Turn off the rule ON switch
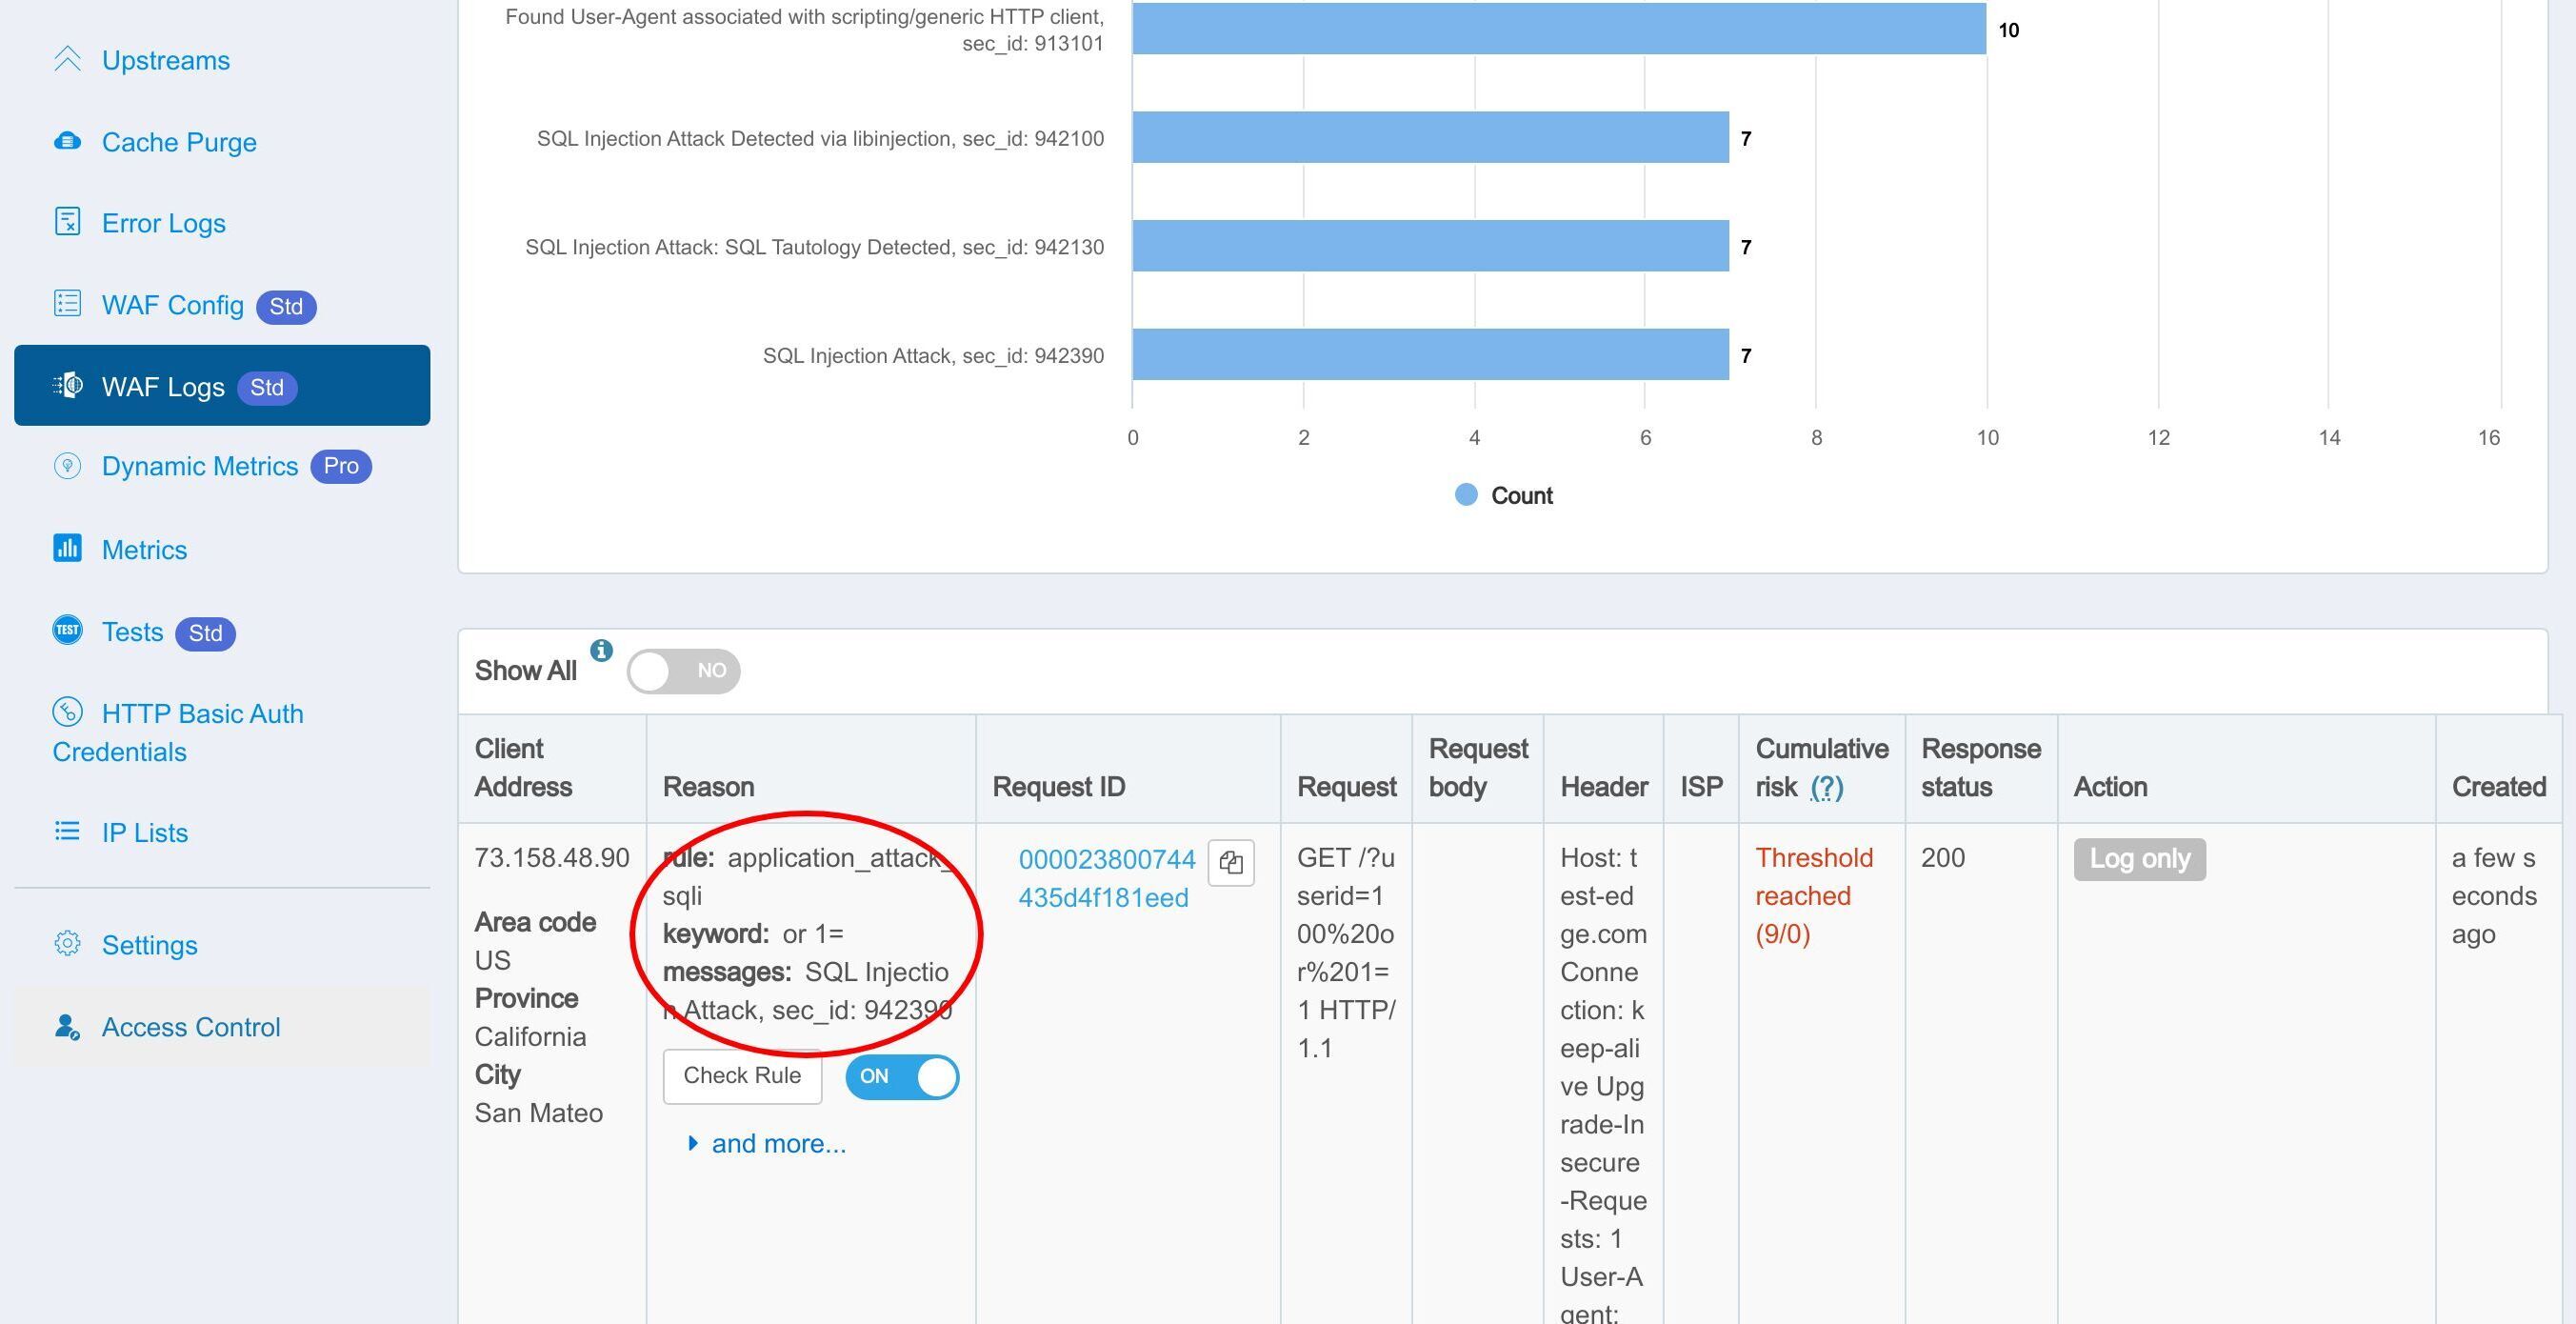Image resolution: width=2576 pixels, height=1324 pixels. click(902, 1077)
